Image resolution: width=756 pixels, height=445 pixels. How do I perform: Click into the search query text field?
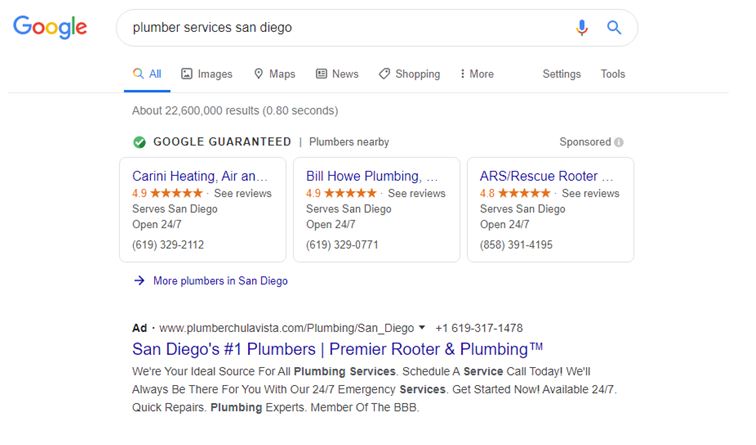(347, 27)
